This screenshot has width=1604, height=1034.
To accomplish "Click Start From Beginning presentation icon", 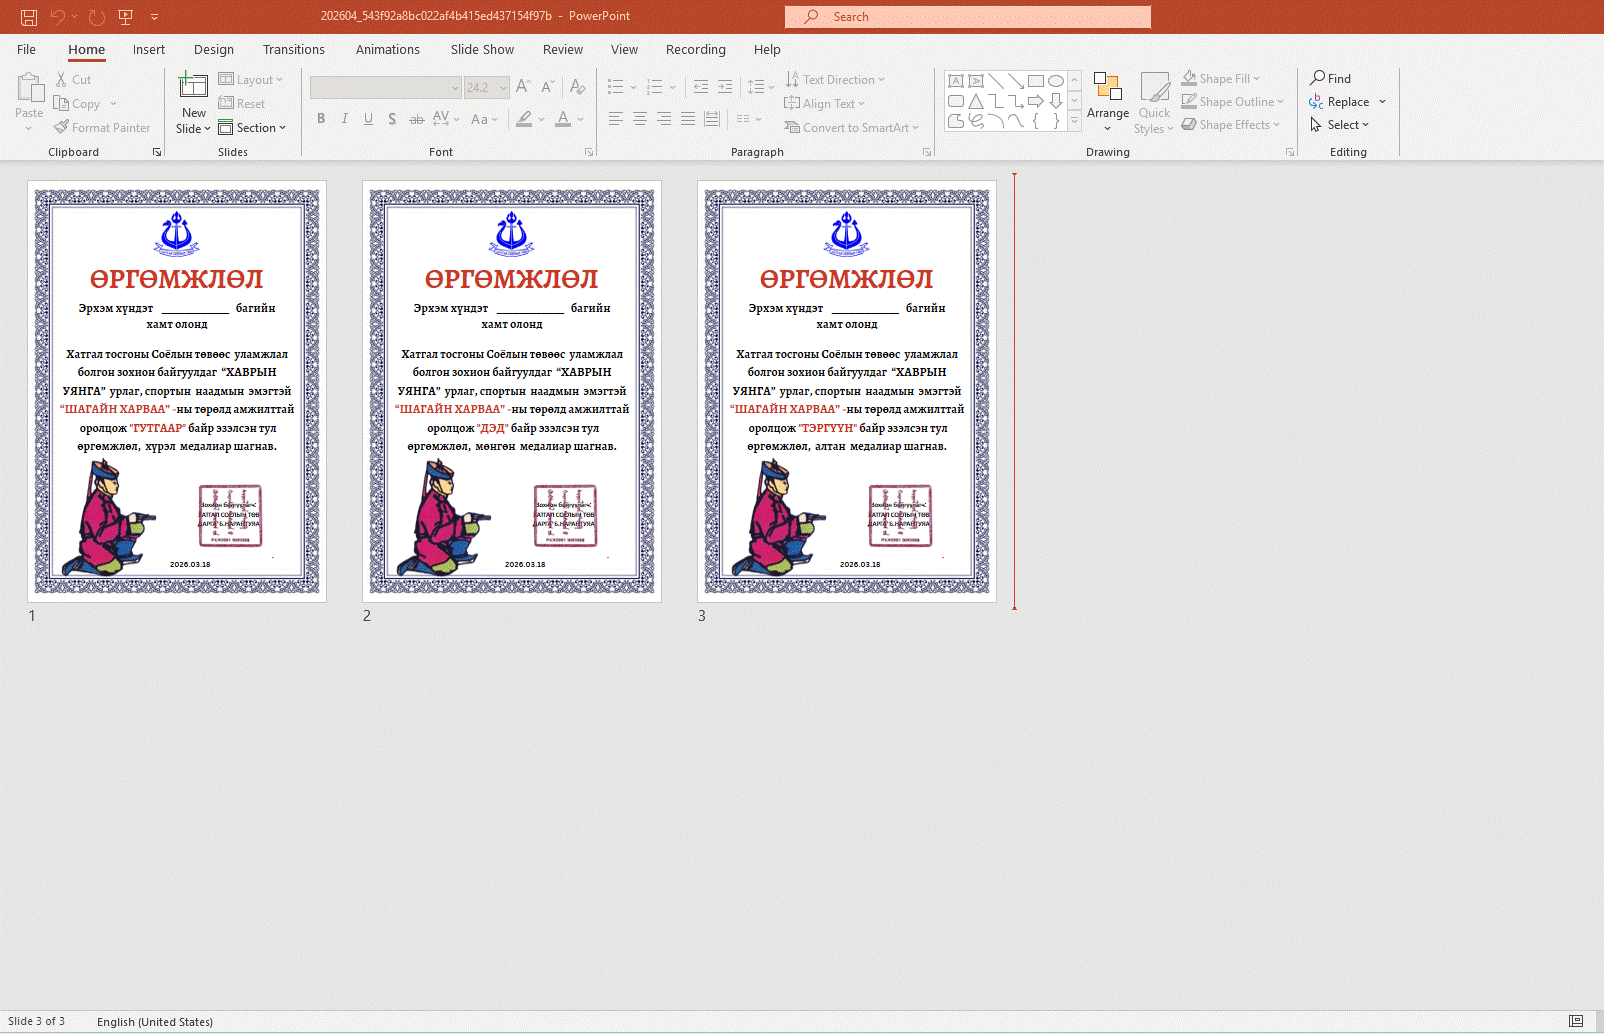I will point(126,17).
